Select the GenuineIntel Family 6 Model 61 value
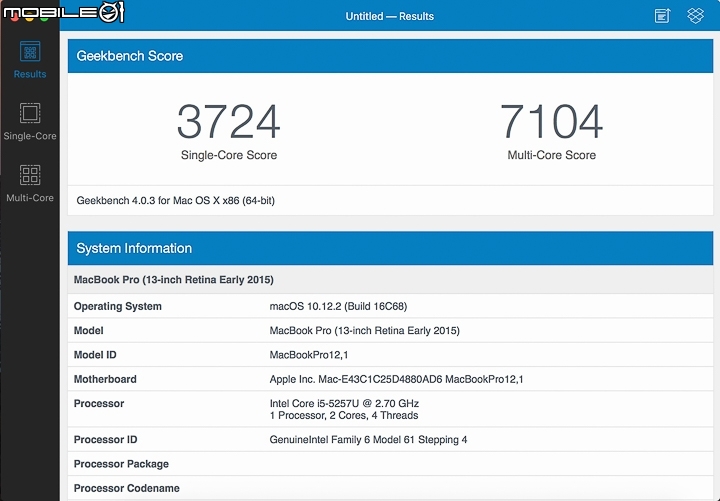Screen dimensions: 720x501 pyautogui.click(x=368, y=440)
